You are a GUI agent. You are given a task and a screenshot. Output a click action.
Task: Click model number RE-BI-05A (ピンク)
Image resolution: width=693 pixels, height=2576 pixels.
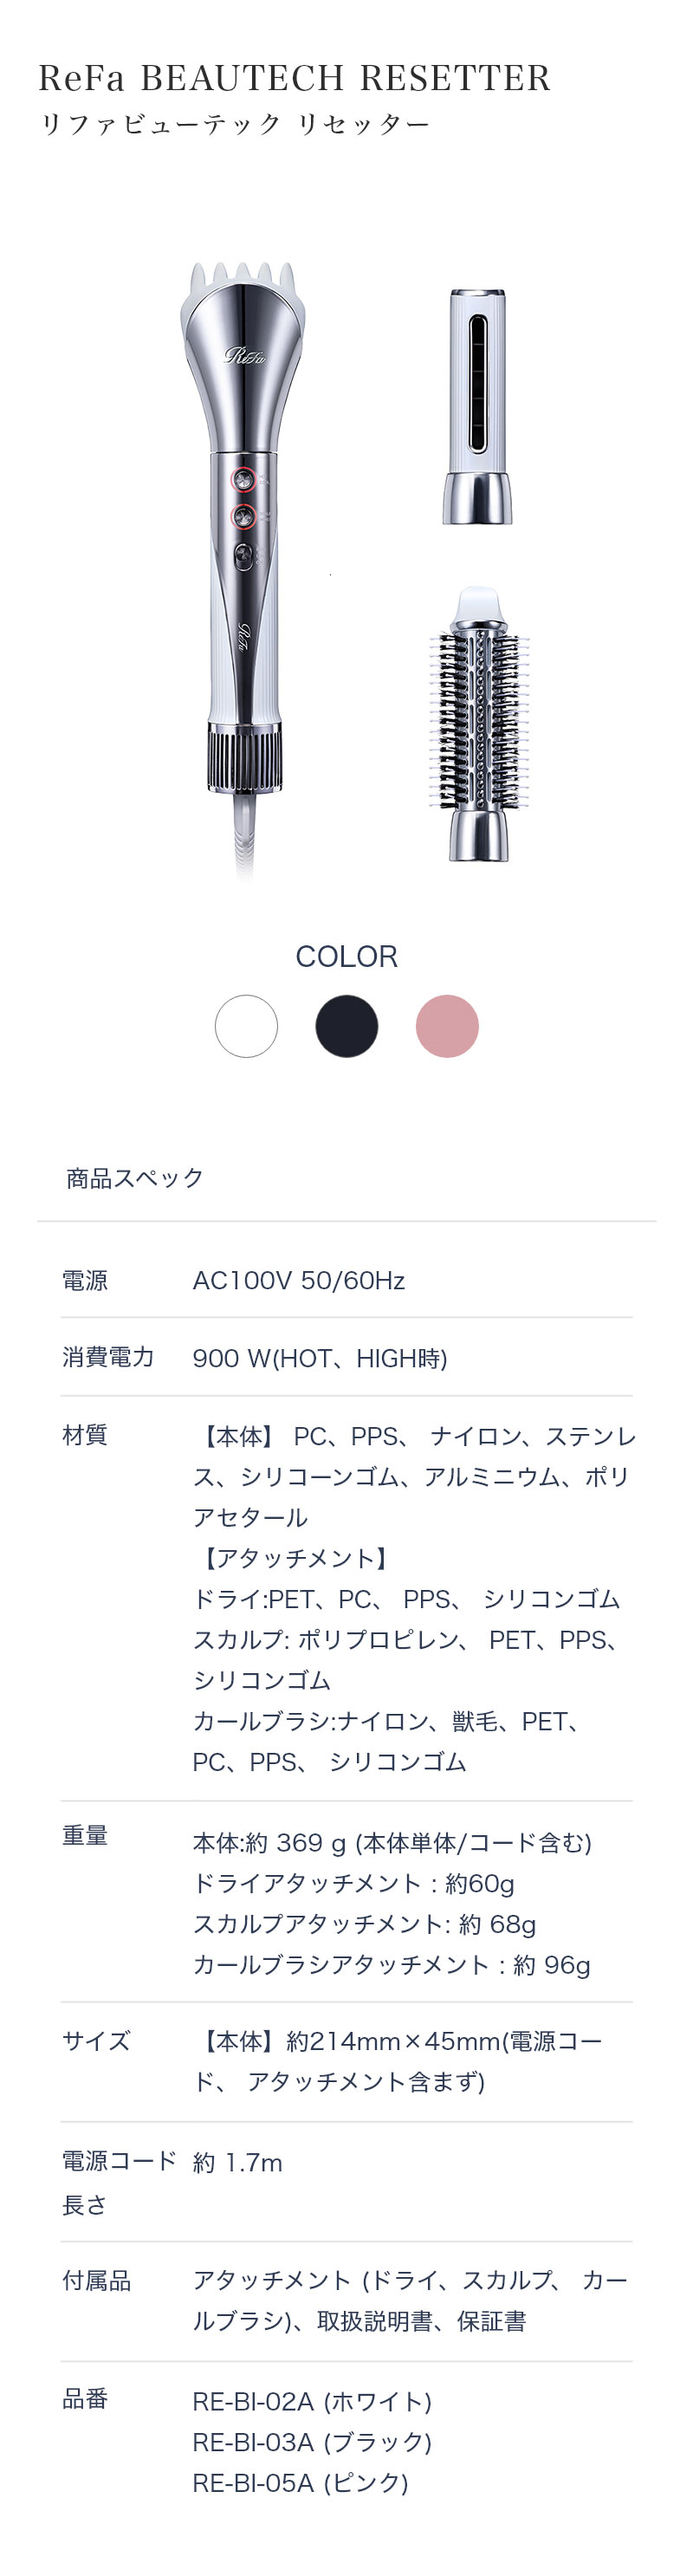click(301, 2483)
